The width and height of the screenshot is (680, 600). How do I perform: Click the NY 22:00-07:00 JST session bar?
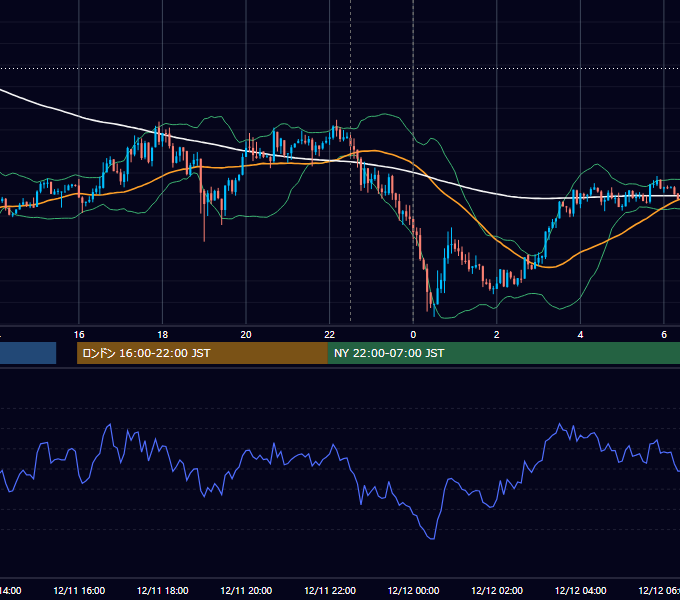pos(503,353)
